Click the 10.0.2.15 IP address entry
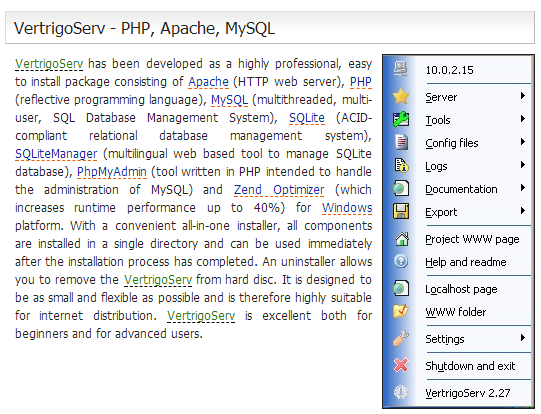This screenshot has height=414, width=541. click(450, 70)
